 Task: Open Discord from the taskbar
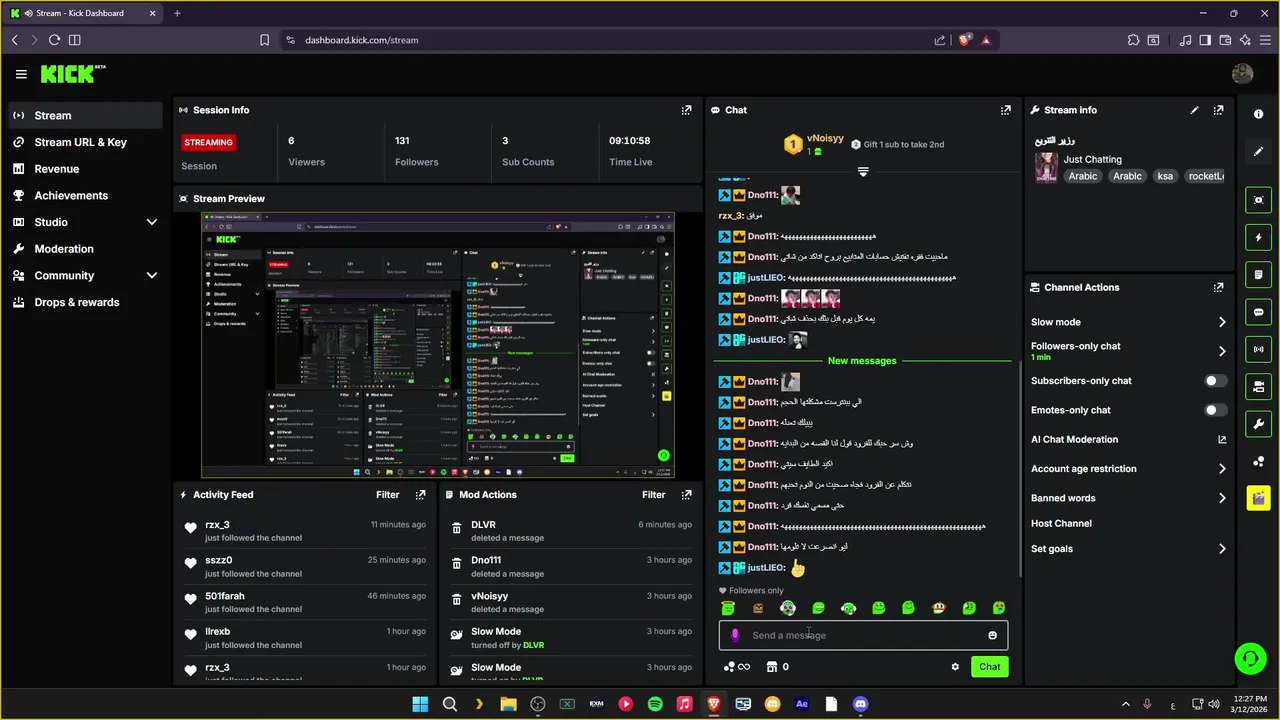(x=860, y=704)
